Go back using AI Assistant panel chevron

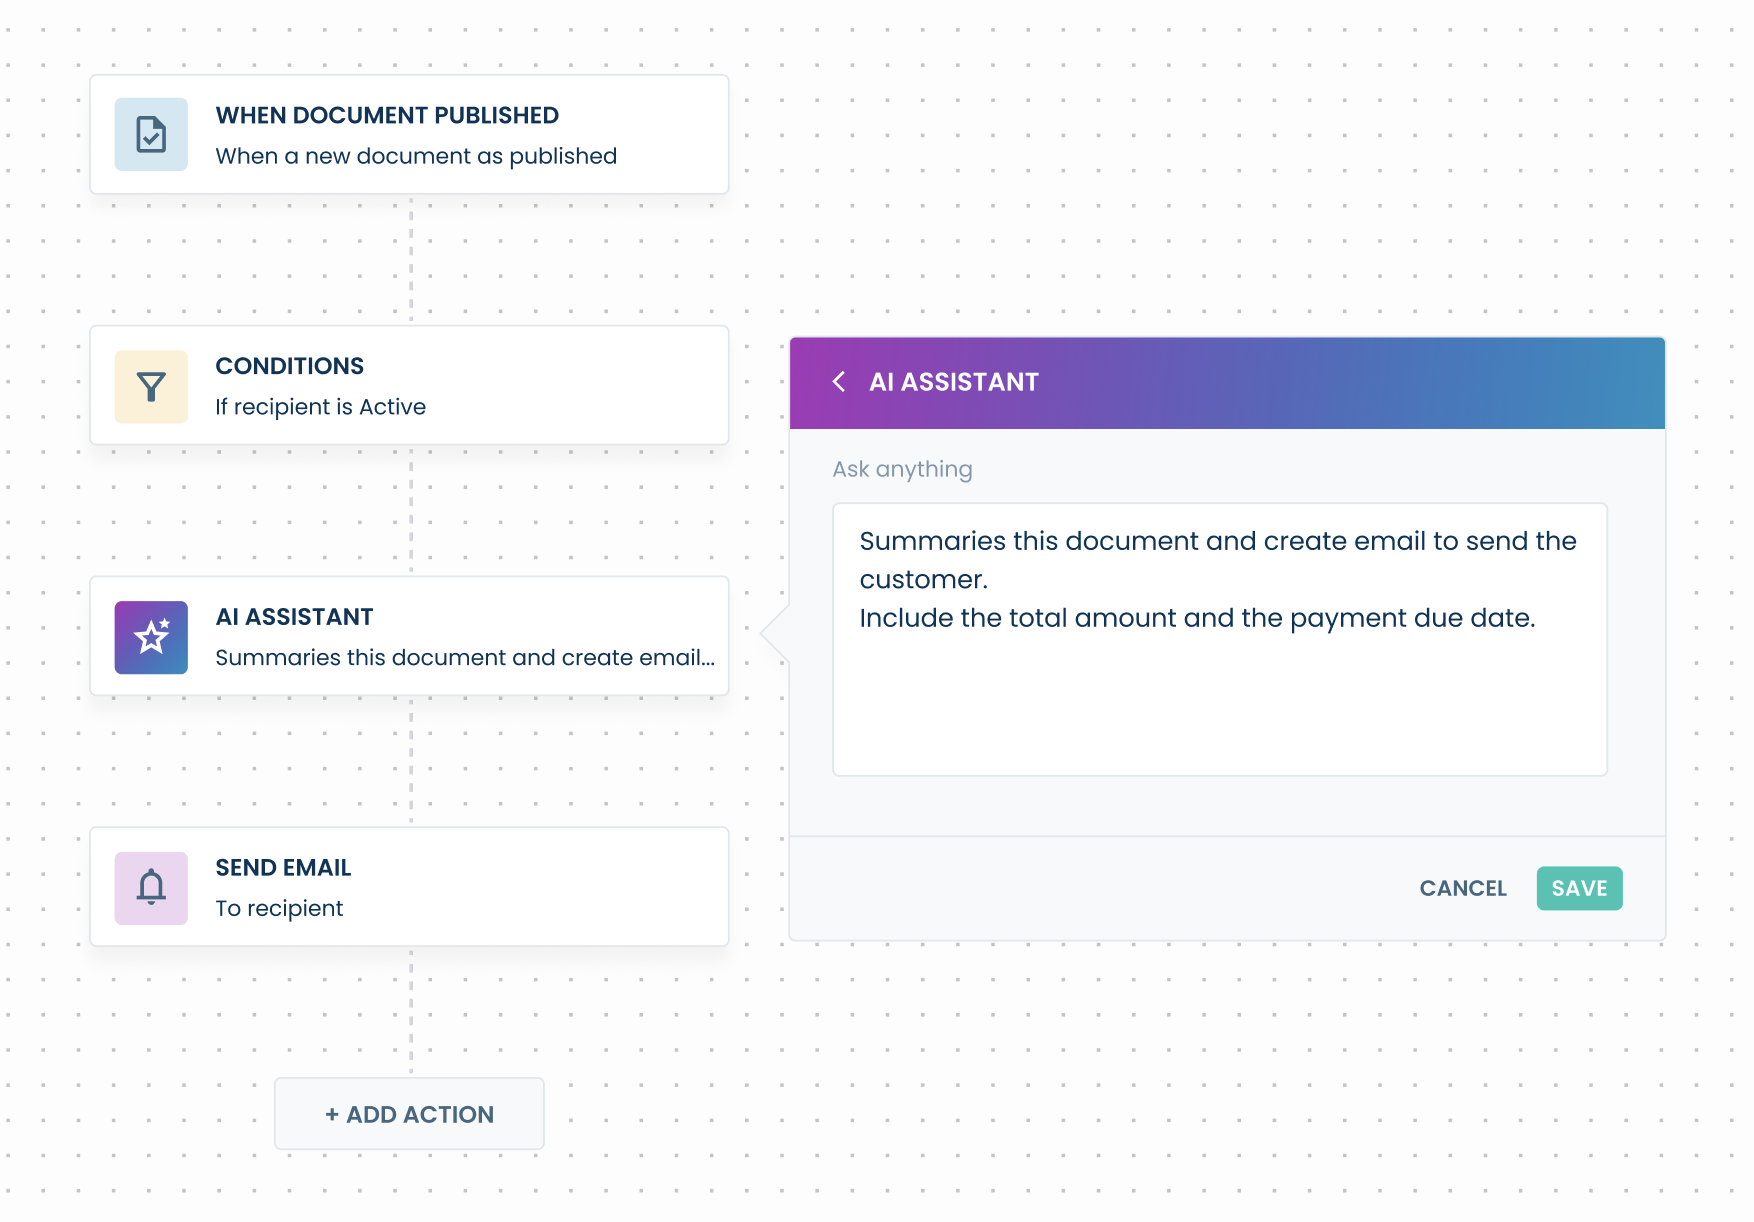coord(839,382)
